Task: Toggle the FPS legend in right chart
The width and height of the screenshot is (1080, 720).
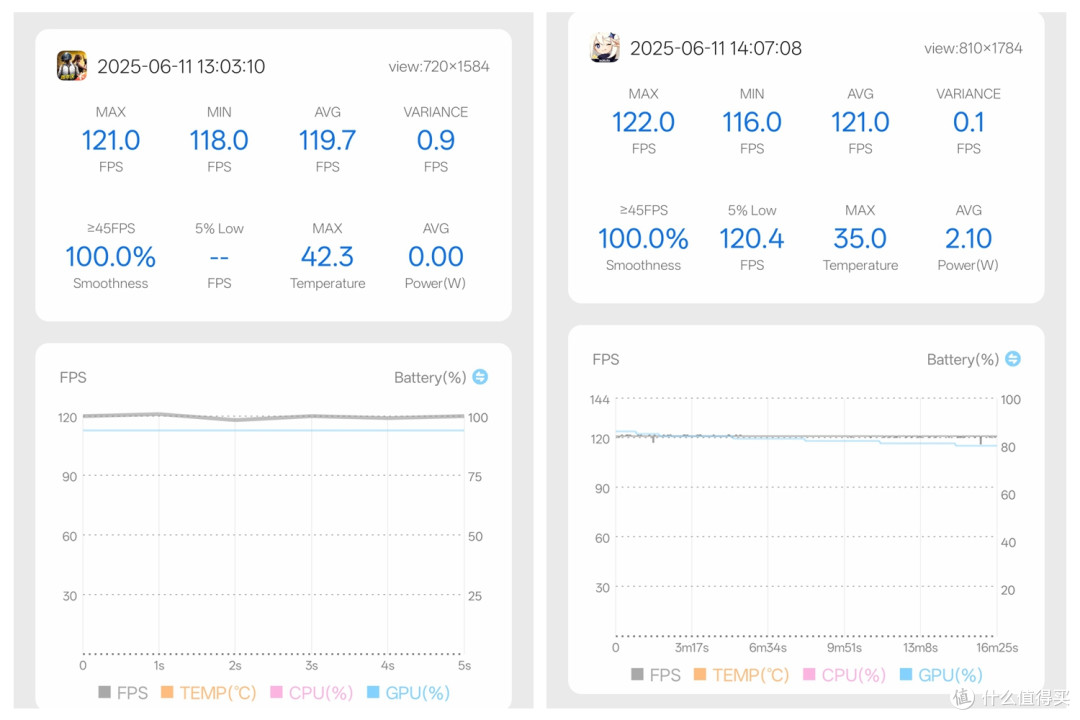Action: coord(656,675)
